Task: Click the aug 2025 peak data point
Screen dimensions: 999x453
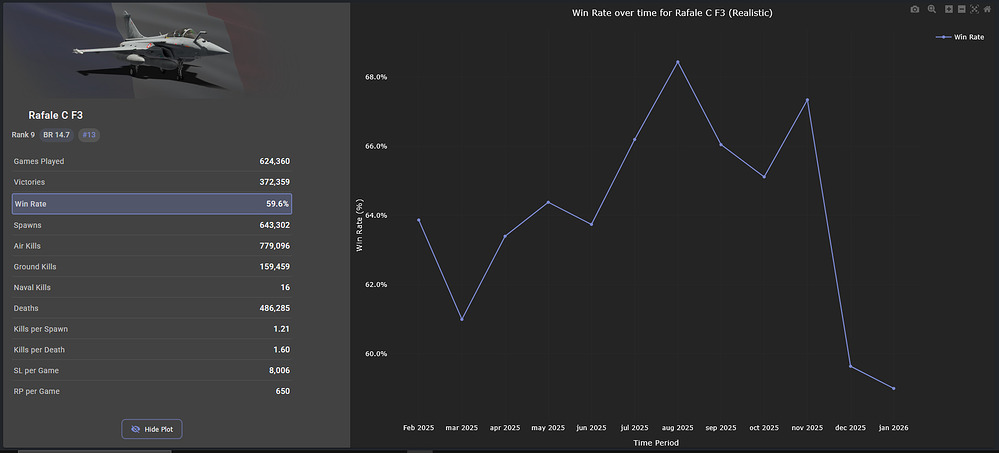Action: [677, 62]
